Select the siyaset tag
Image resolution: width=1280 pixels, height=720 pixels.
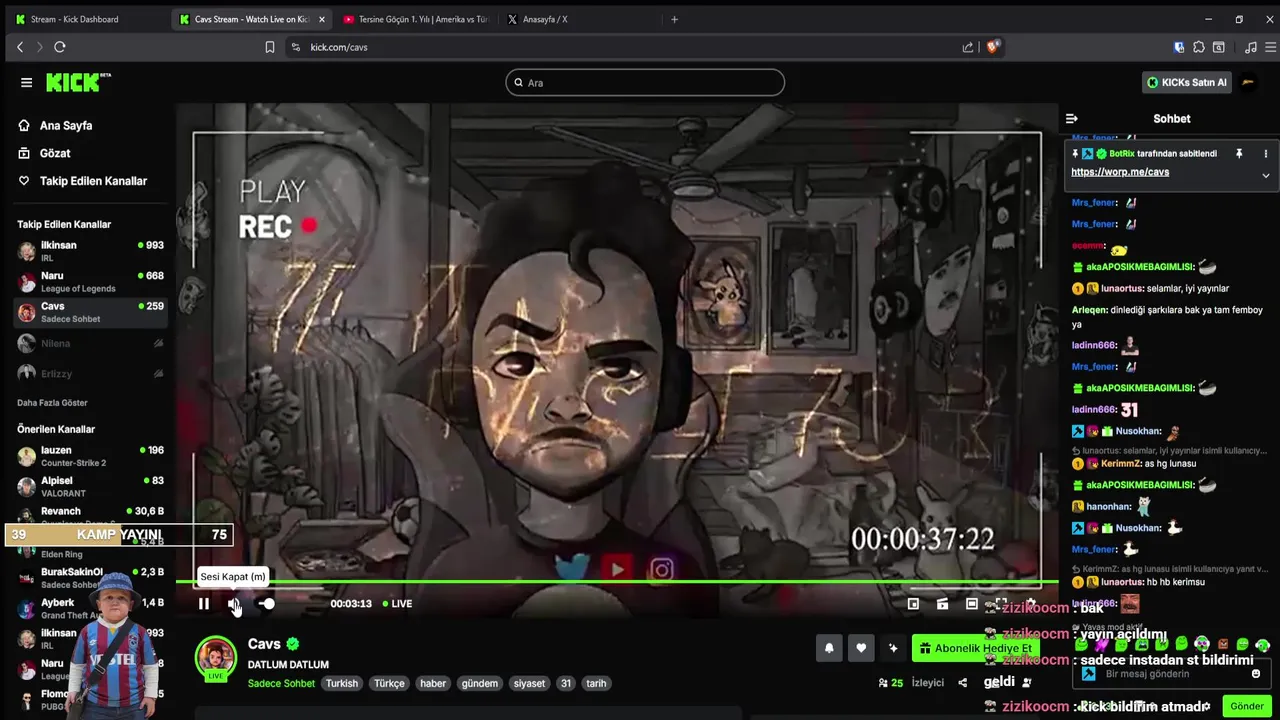tap(529, 684)
